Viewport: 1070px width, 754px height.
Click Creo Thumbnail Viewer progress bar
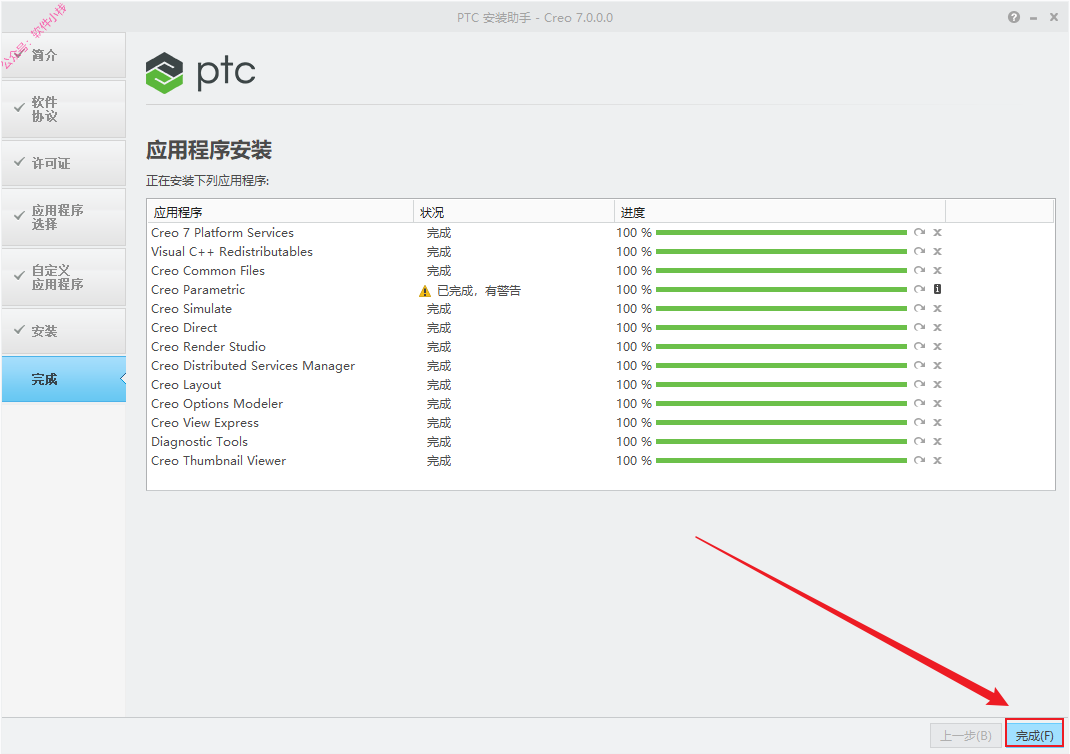click(x=781, y=461)
